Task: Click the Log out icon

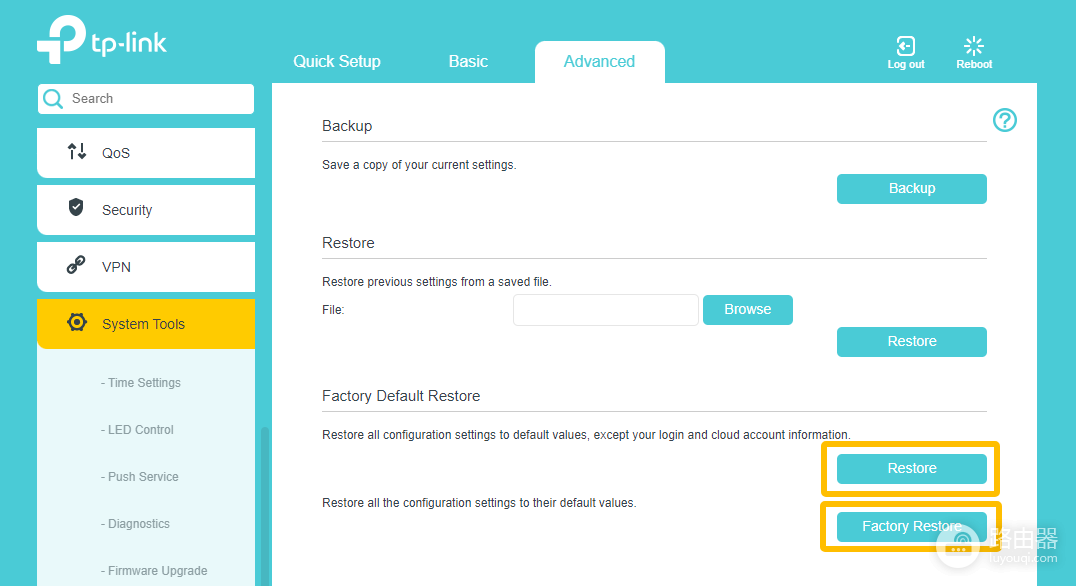Action: coord(906,46)
